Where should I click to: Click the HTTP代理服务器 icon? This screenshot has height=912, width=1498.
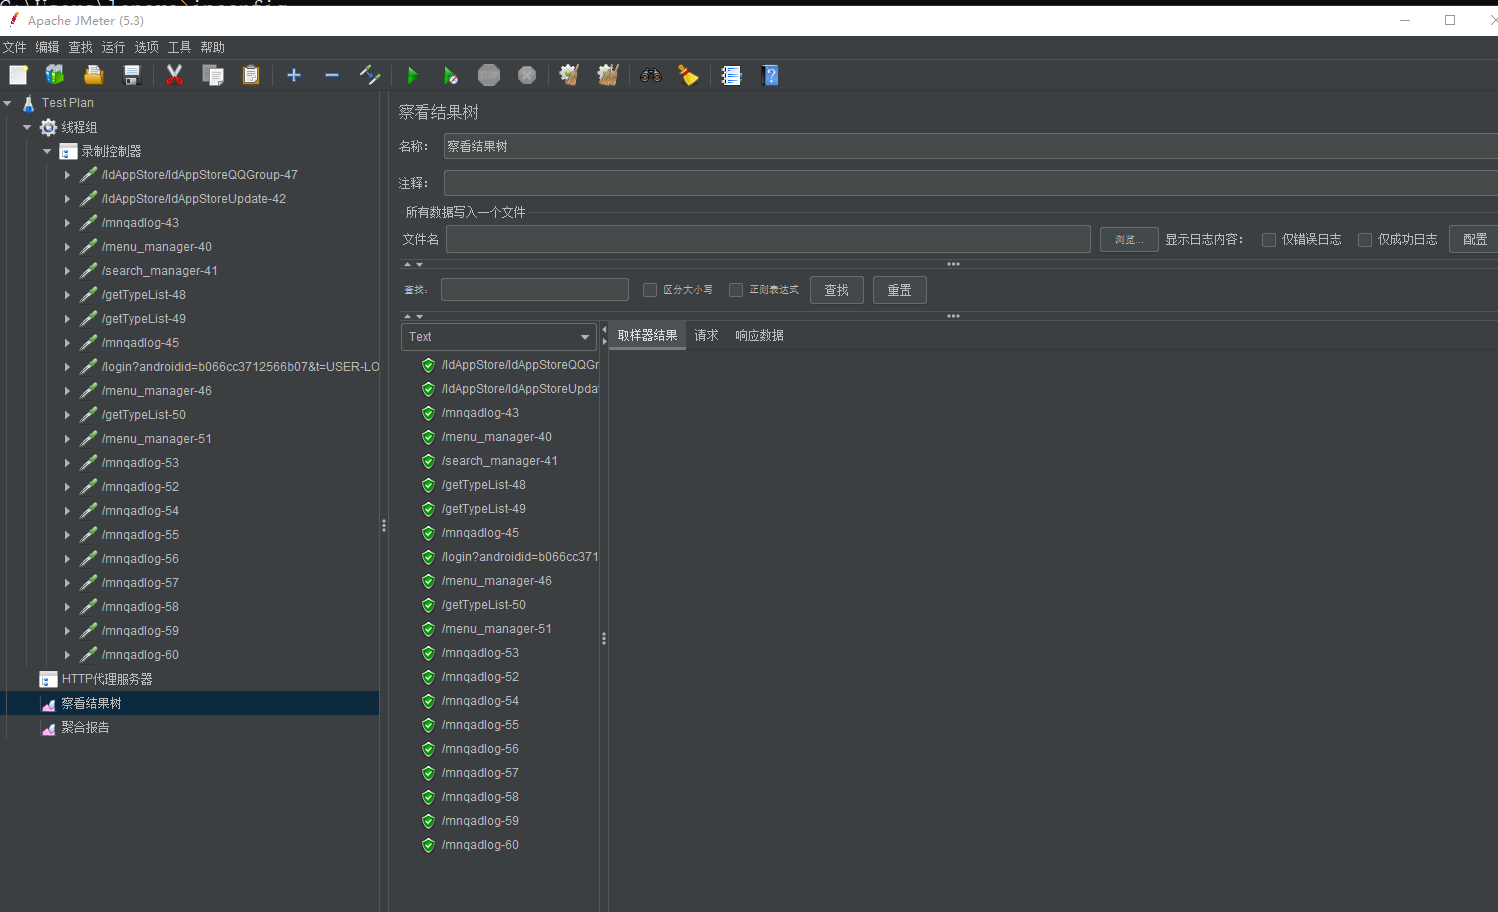click(48, 679)
